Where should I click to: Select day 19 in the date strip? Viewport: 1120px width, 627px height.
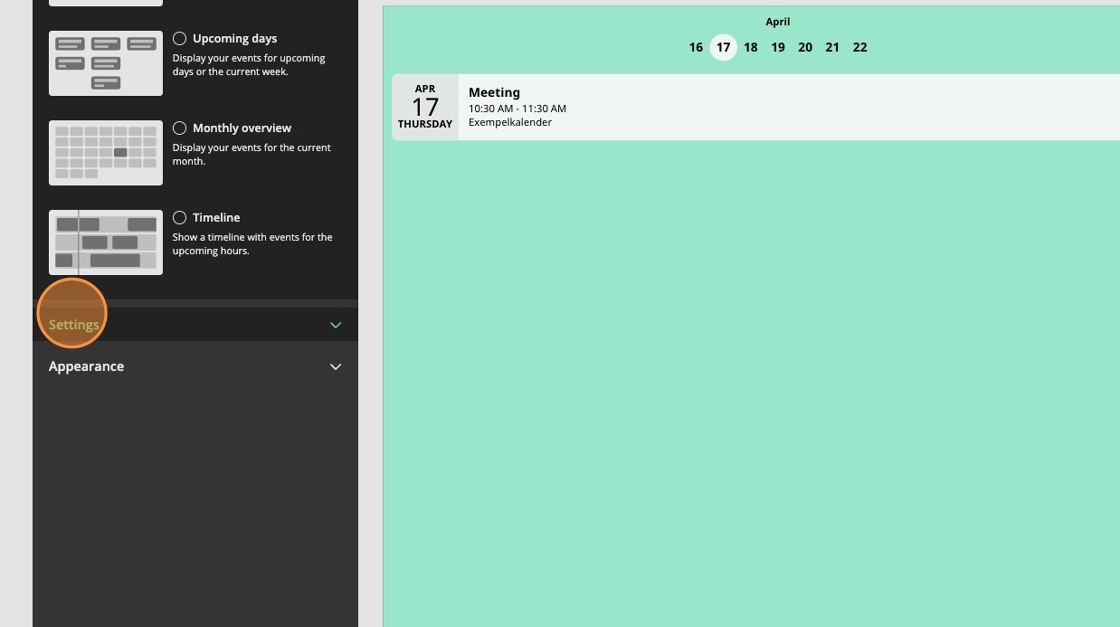pyautogui.click(x=778, y=47)
